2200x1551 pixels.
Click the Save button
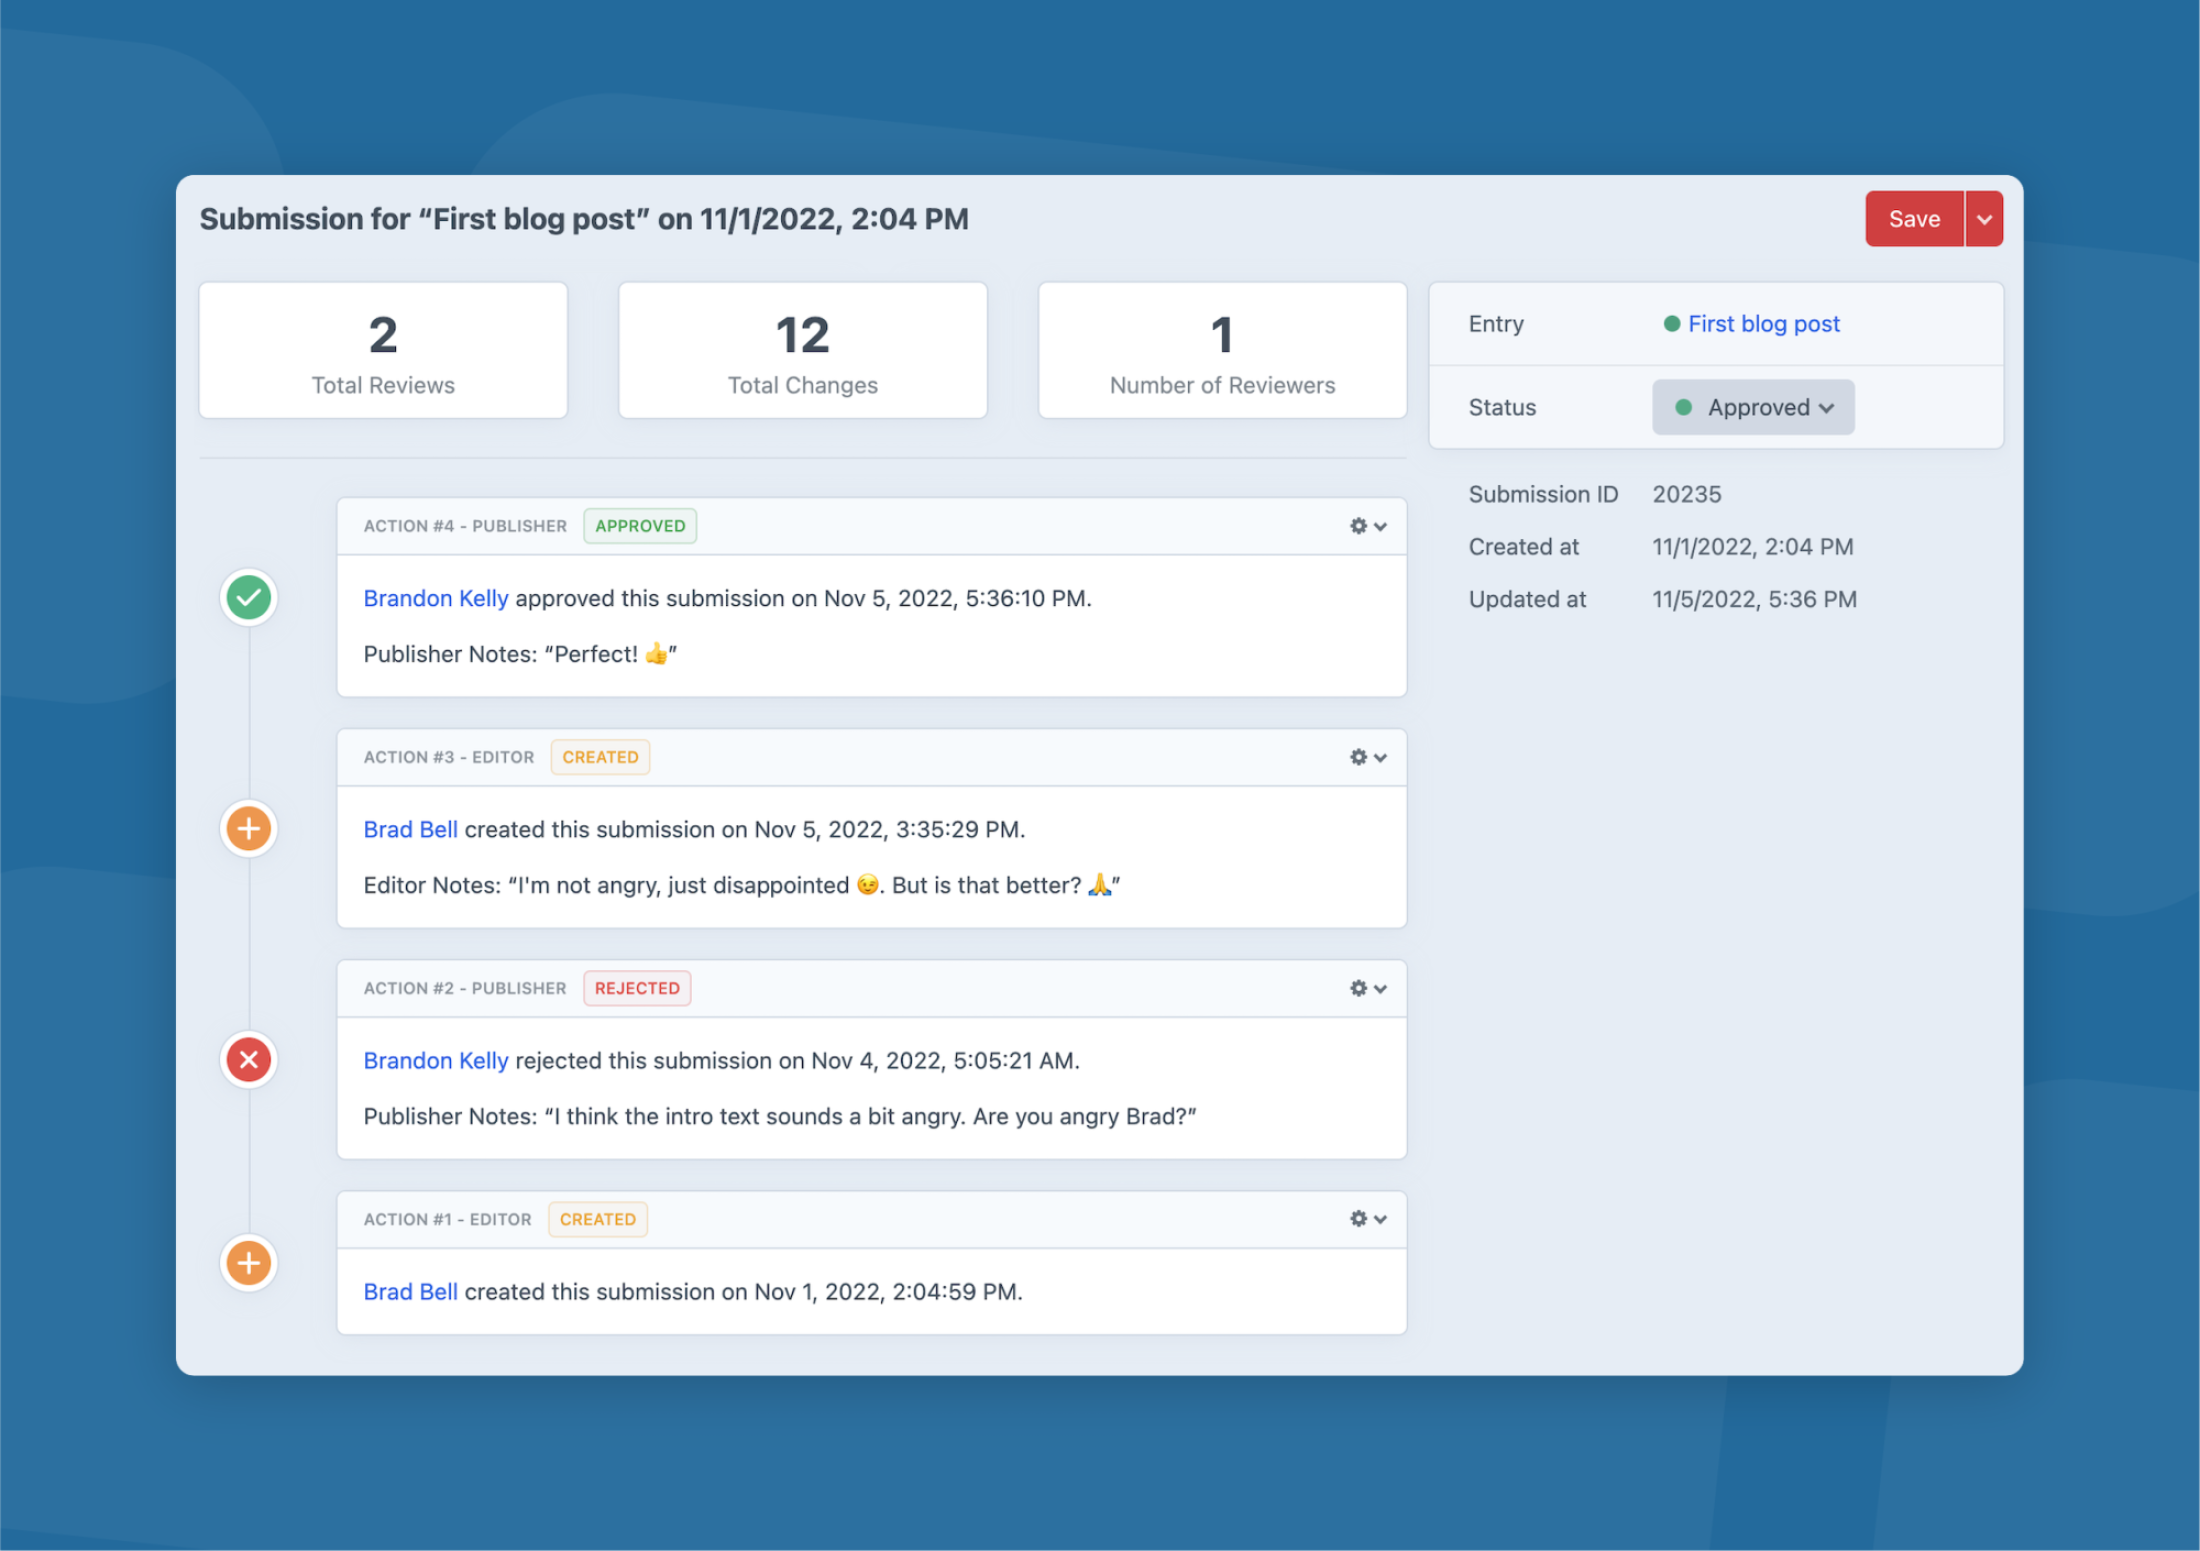tap(1913, 219)
